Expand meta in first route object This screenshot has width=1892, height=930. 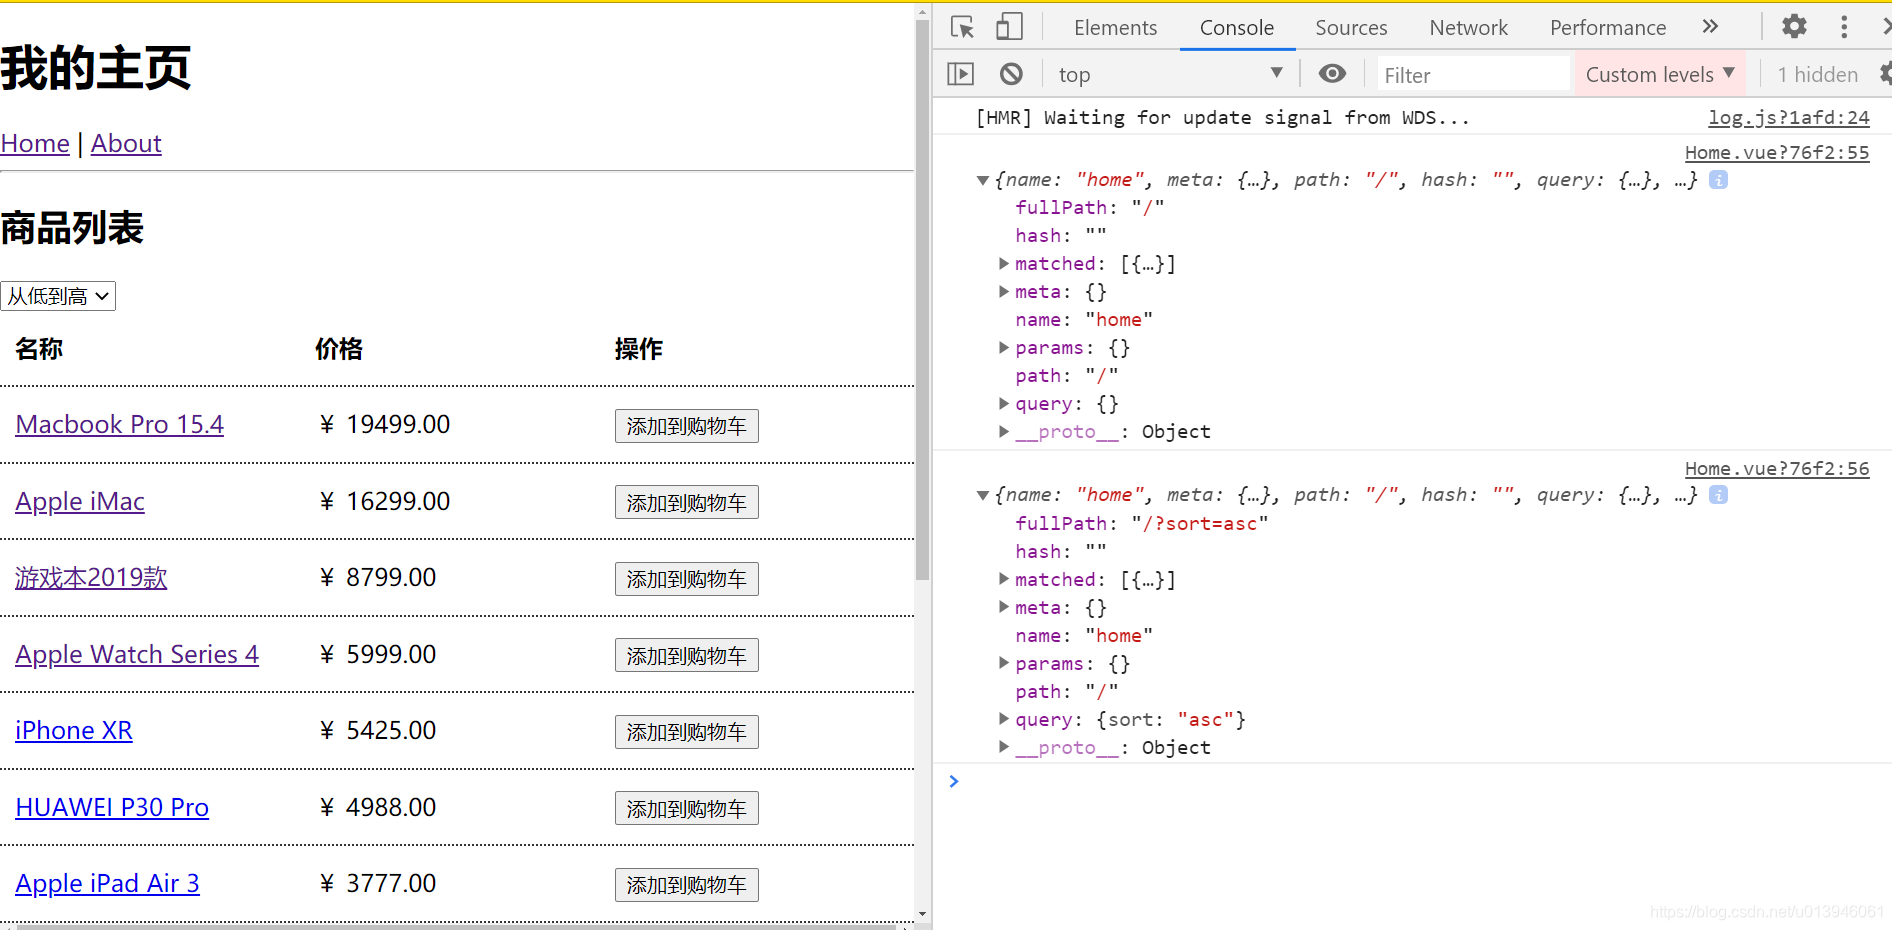pyautogui.click(x=1004, y=292)
